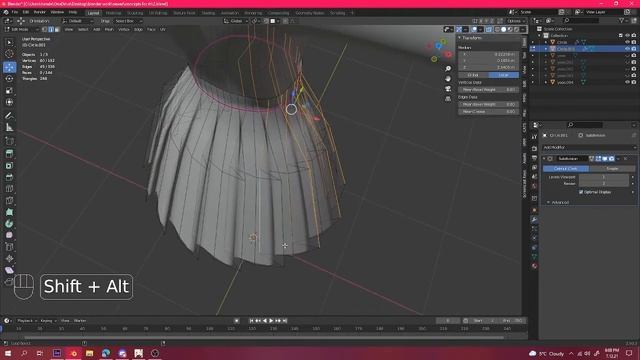The image size is (640, 360).
Task: Select the Spin tool
Action: click(x=9, y=224)
